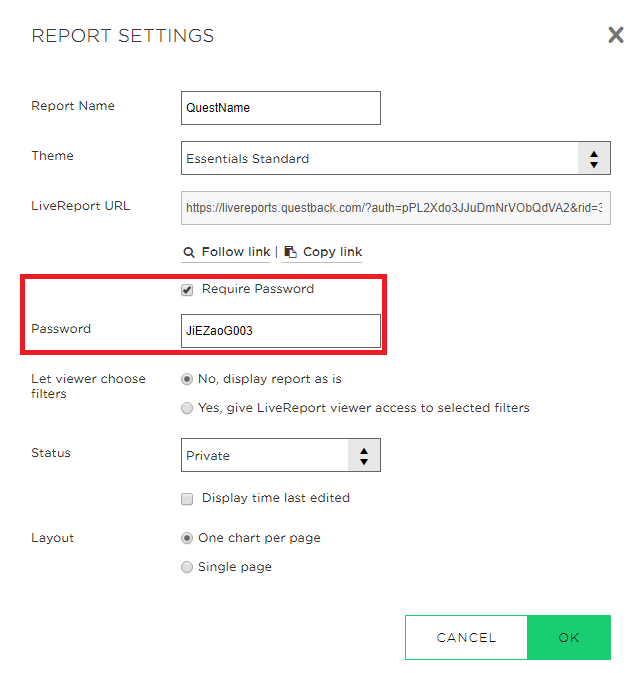Click the magnifier icon beside Follow link

coord(189,252)
